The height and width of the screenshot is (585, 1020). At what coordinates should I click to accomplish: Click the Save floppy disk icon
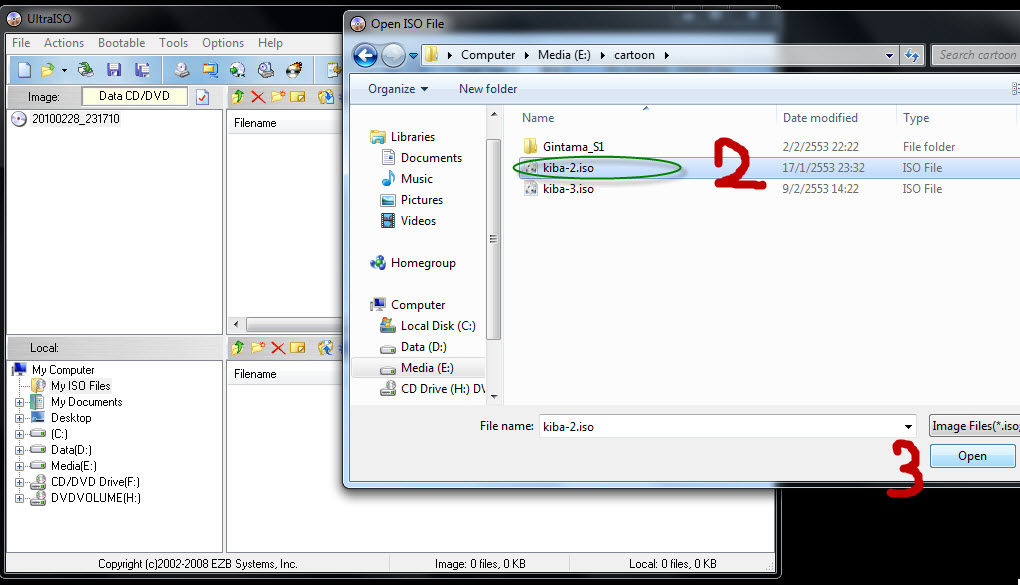[114, 70]
